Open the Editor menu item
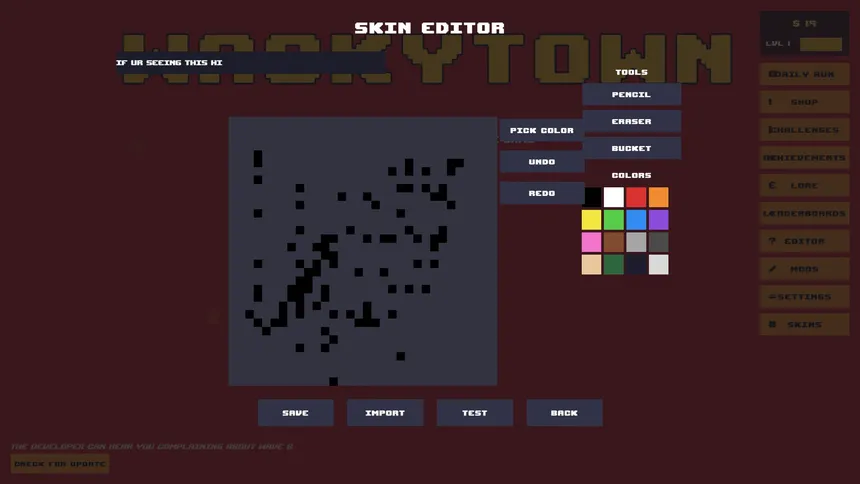The height and width of the screenshot is (484, 860). tap(805, 241)
